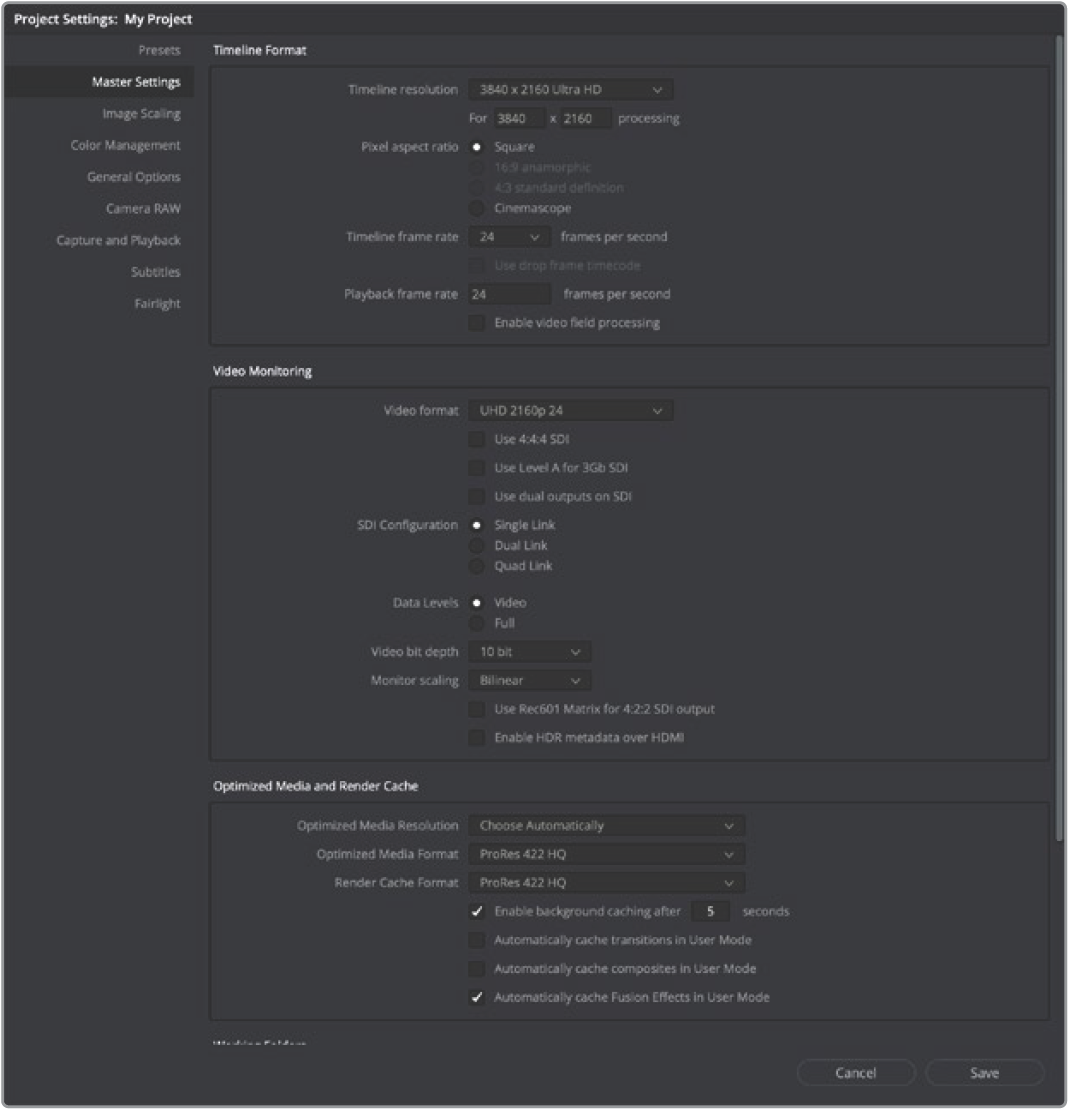Change the Video bit depth dropdown
The width and height of the screenshot is (1069, 1110).
click(x=529, y=652)
